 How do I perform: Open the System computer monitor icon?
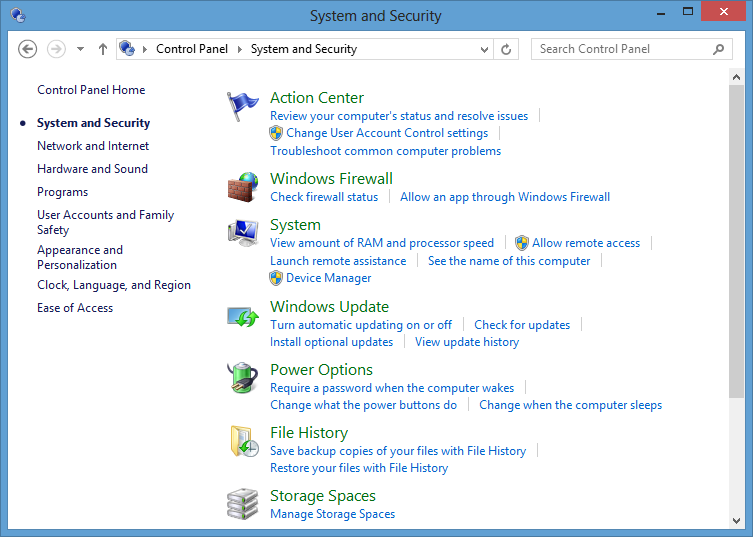(x=243, y=233)
